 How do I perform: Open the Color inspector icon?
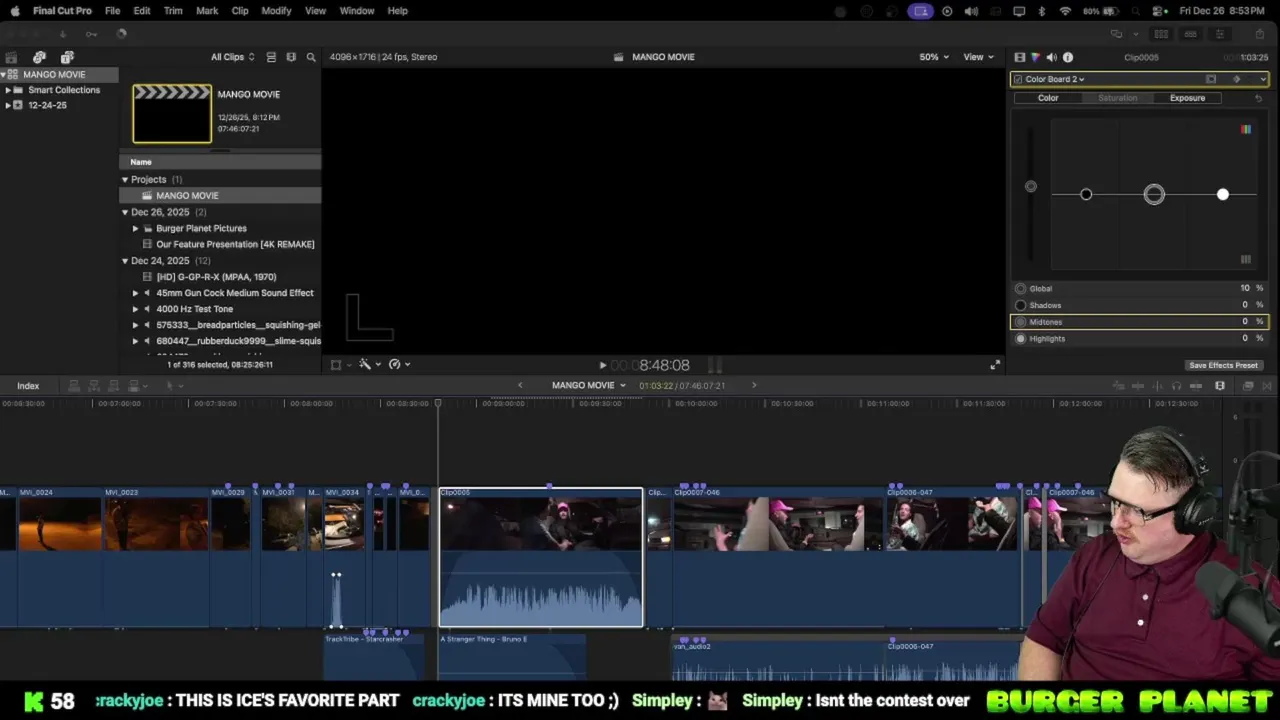[1035, 57]
